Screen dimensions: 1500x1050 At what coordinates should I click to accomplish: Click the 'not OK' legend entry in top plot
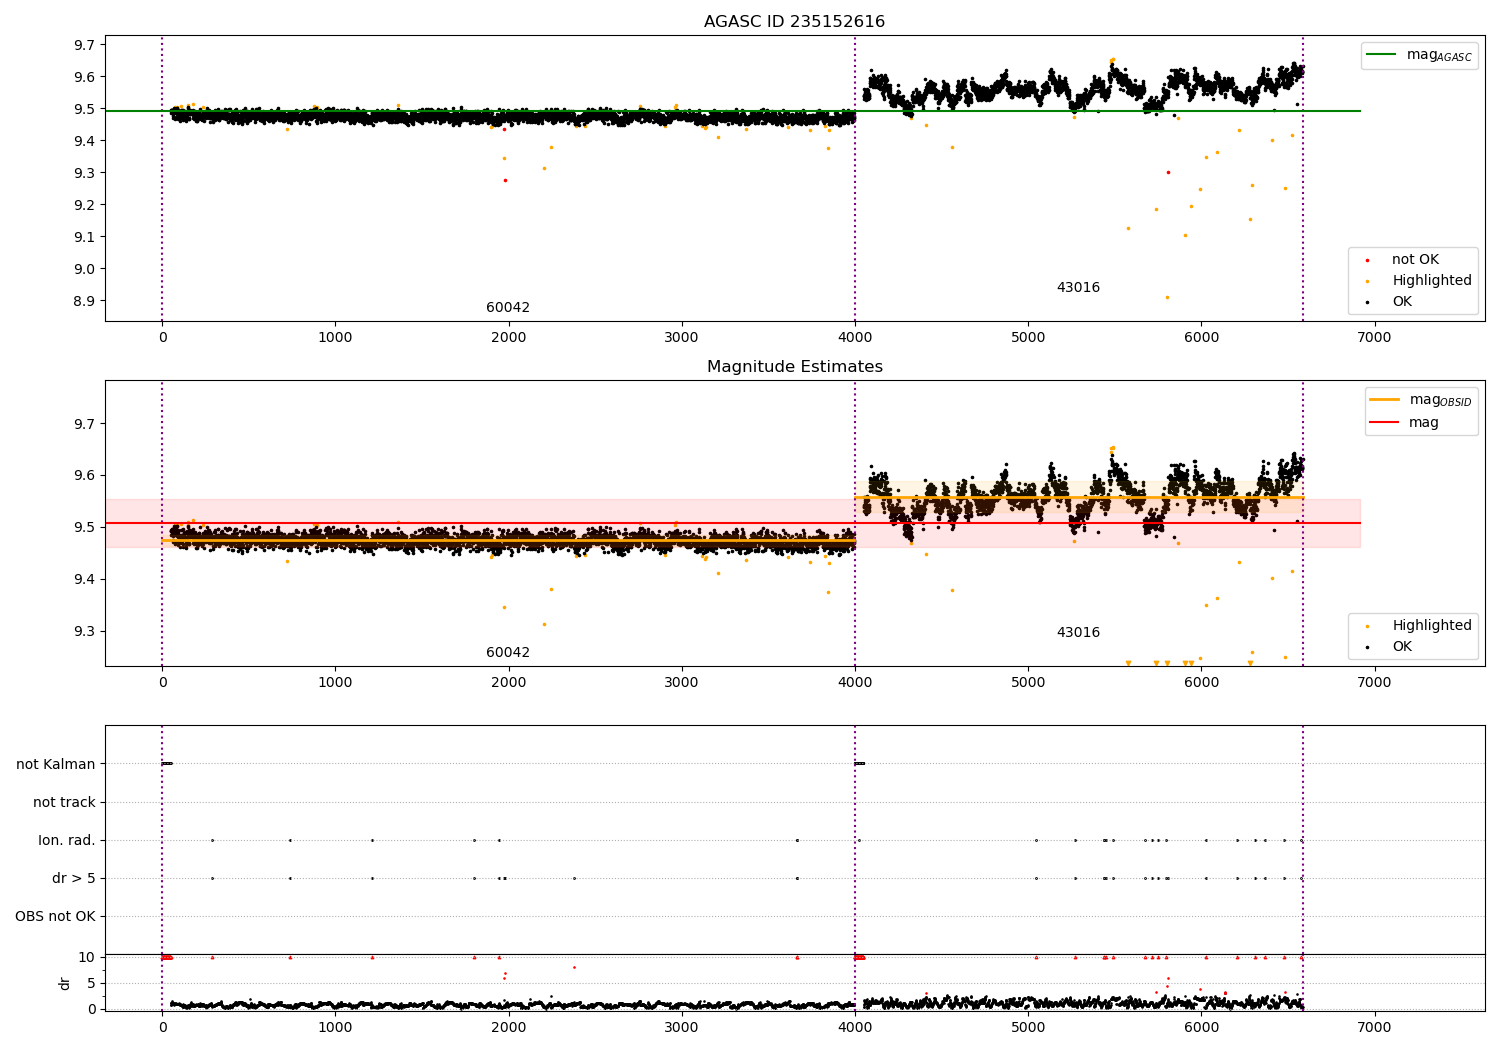[x=1415, y=260]
